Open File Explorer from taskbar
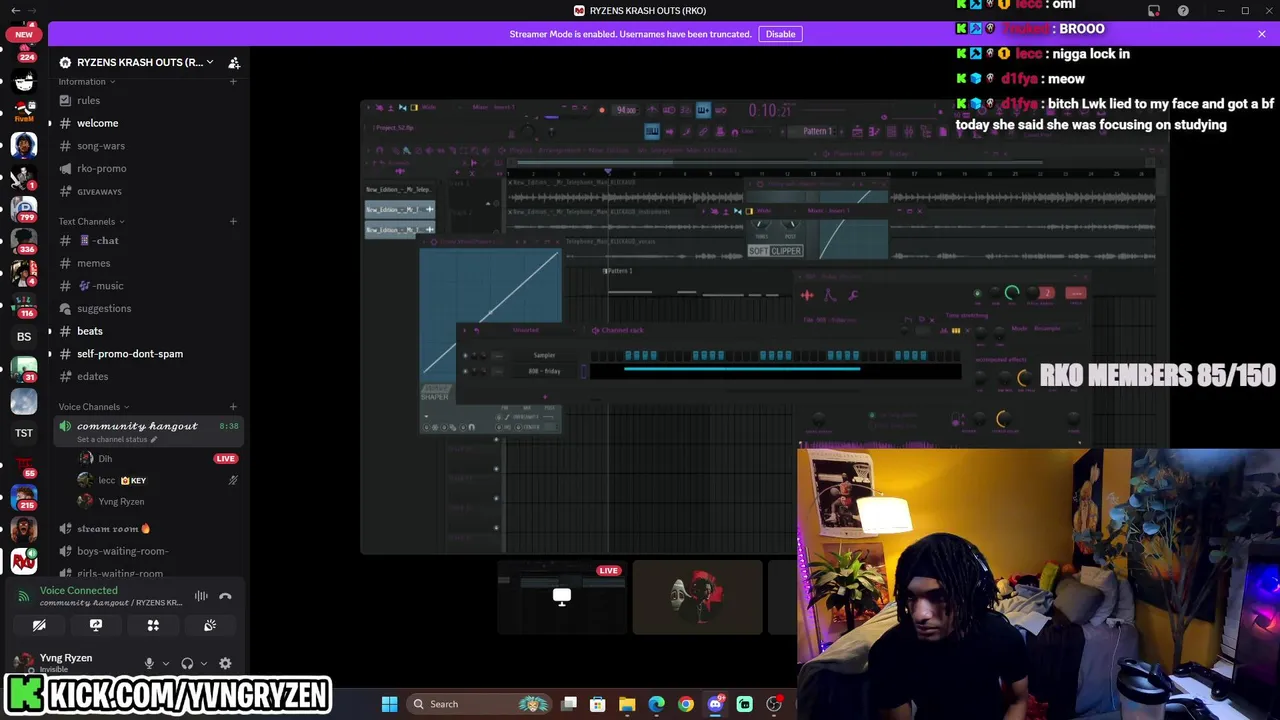 click(x=627, y=704)
